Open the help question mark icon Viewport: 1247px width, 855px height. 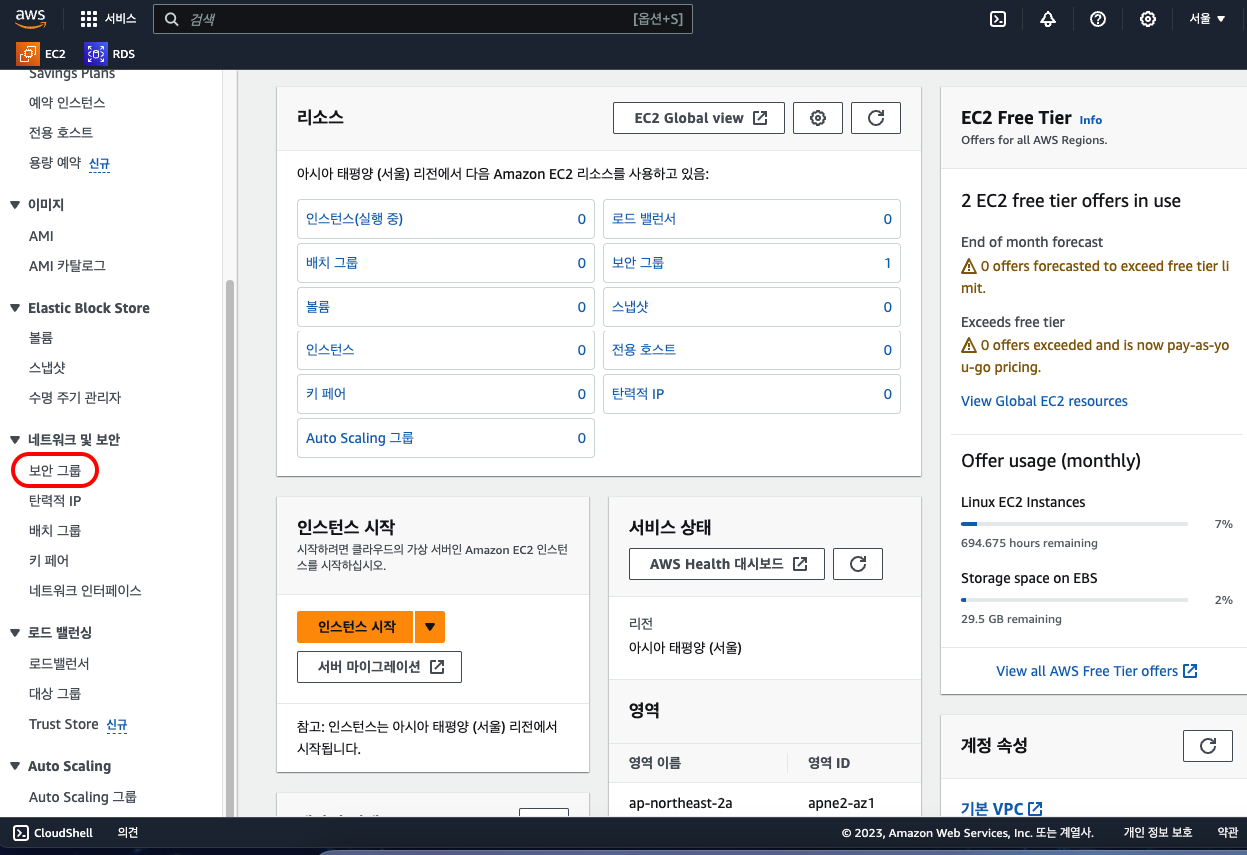point(1098,19)
